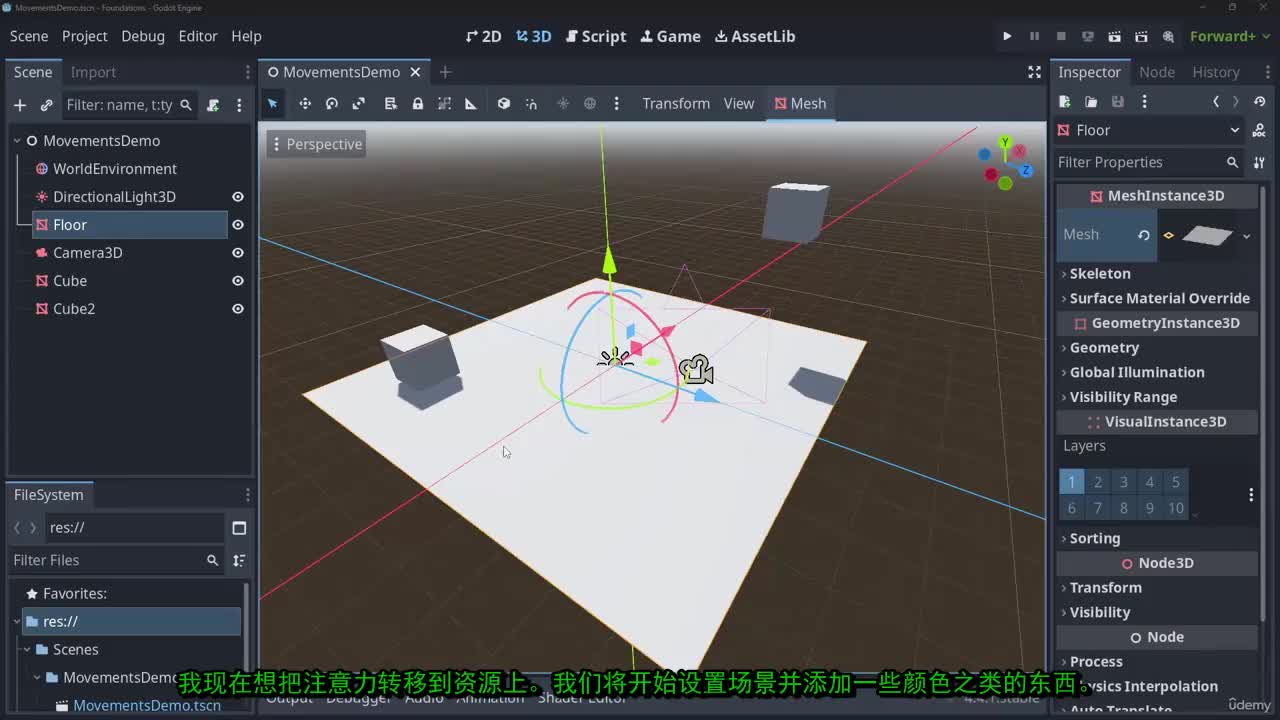The width and height of the screenshot is (1280, 720).
Task: Hide the Cube2 node
Action: pyautogui.click(x=238, y=309)
